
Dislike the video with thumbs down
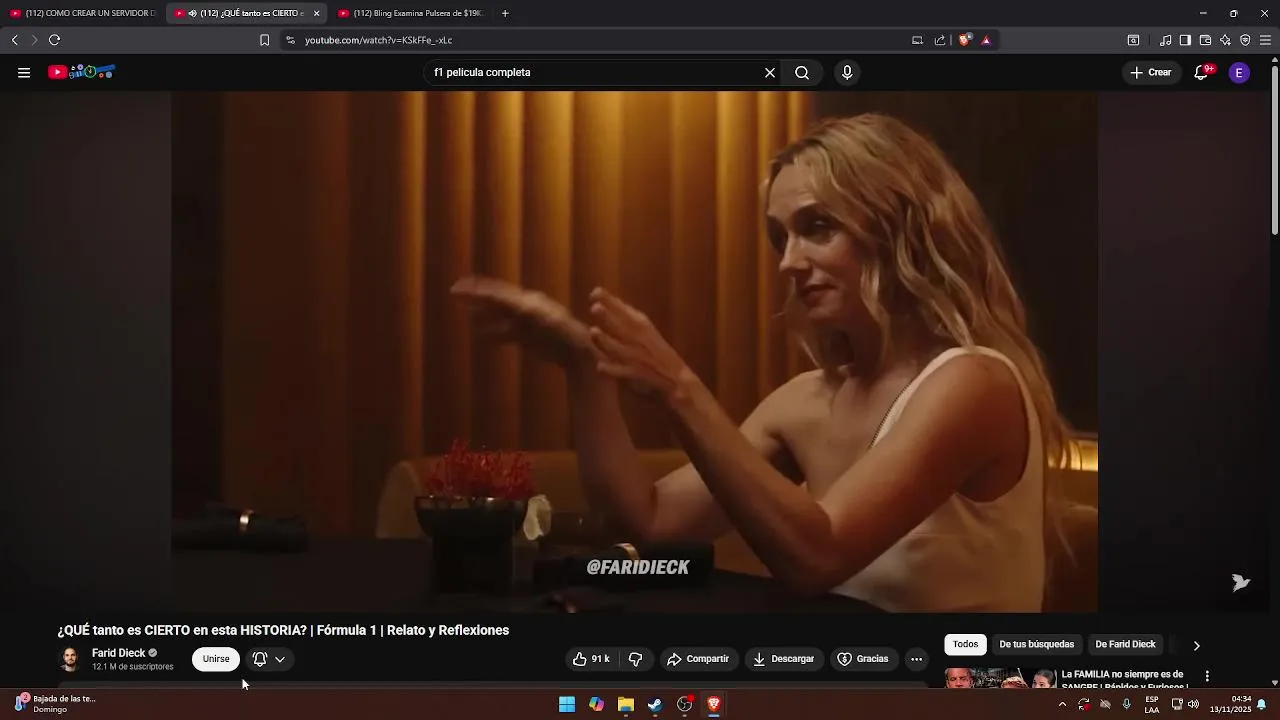pyautogui.click(x=635, y=659)
